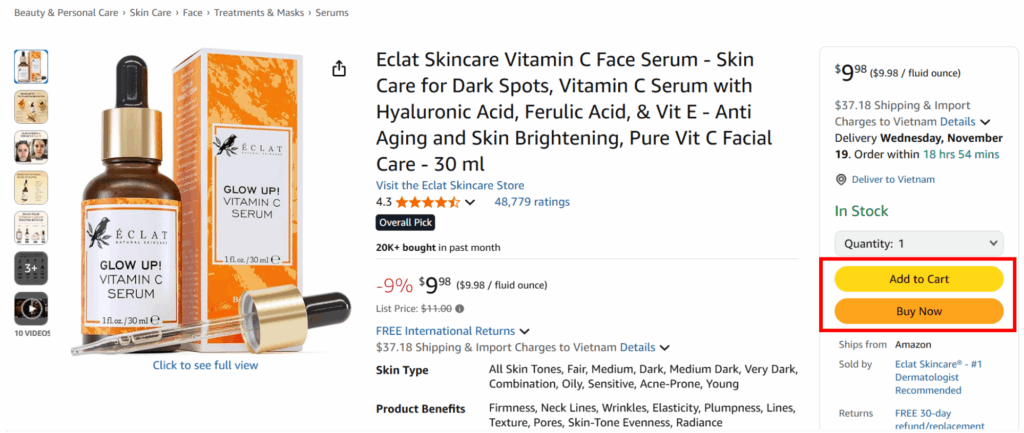Visit the Eclat Skincare Store link
The image size is (1024, 433).
point(450,185)
